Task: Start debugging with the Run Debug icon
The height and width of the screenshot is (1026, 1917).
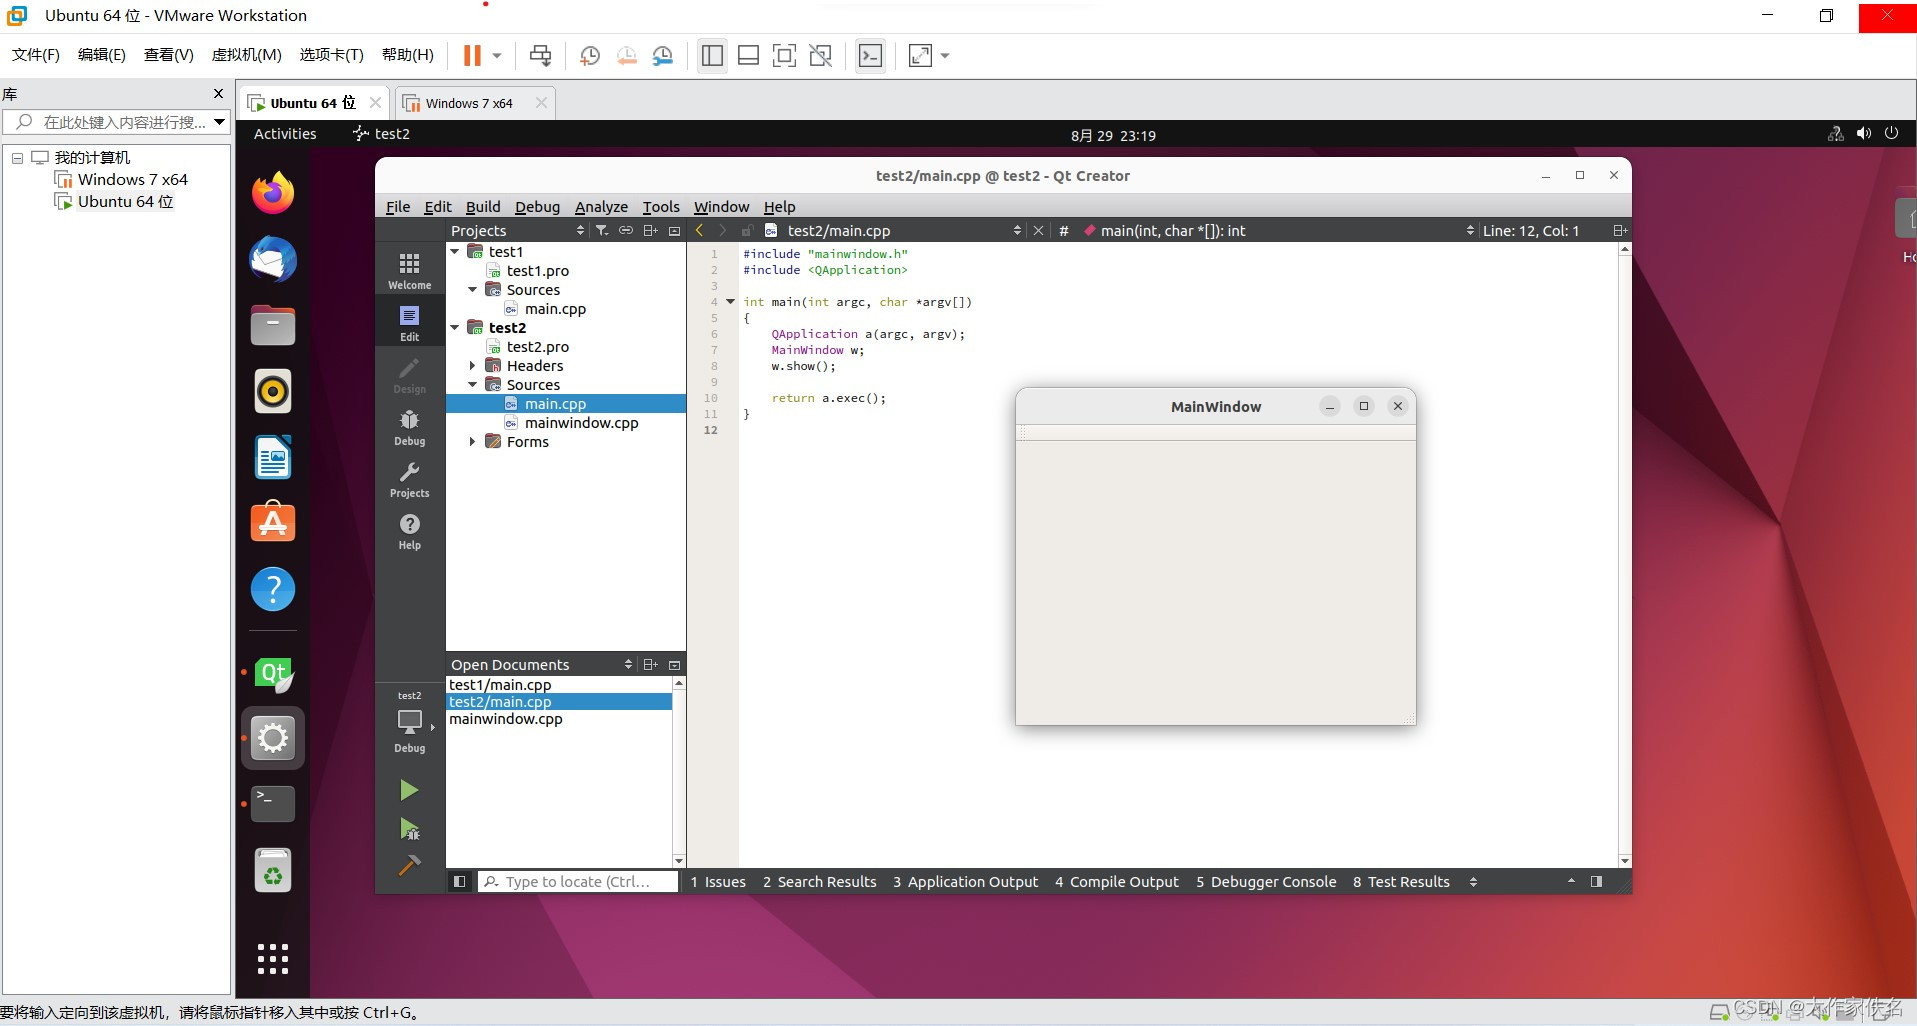Action: tap(409, 829)
